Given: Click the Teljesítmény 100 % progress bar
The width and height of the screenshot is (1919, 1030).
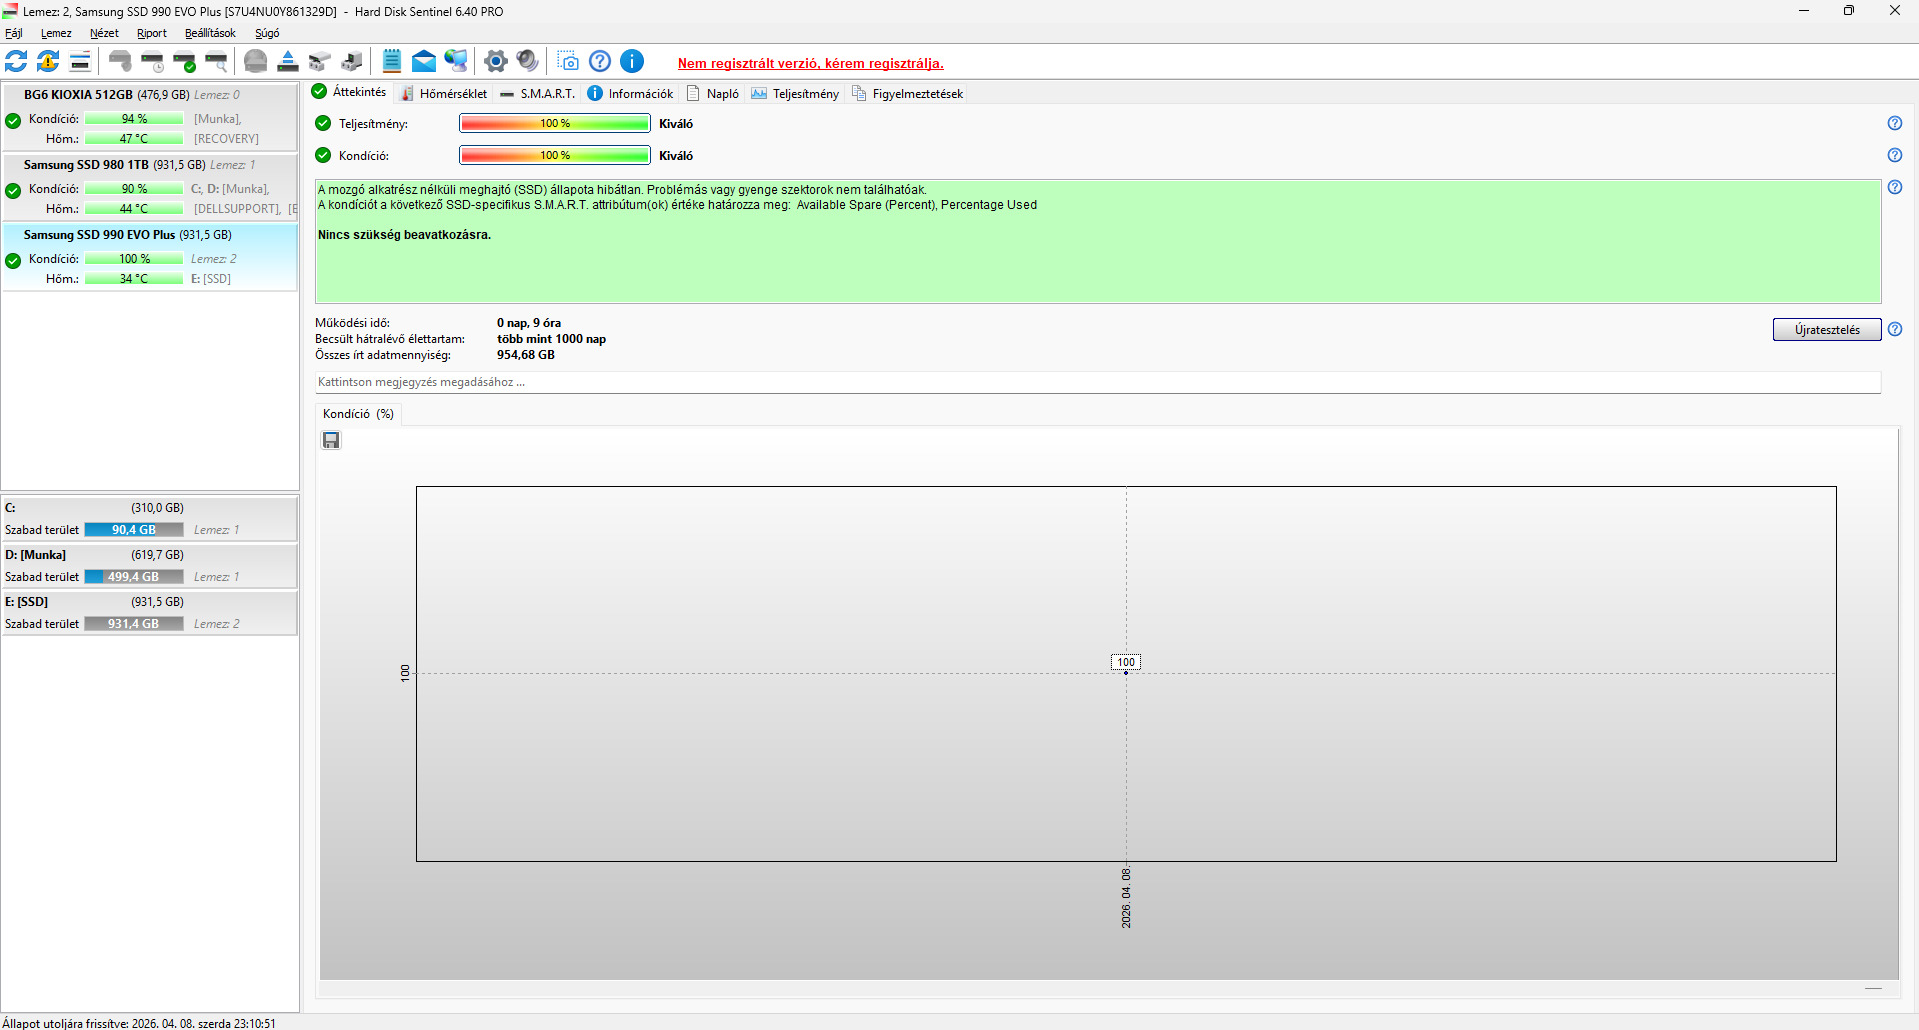Looking at the screenshot, I should coord(555,123).
